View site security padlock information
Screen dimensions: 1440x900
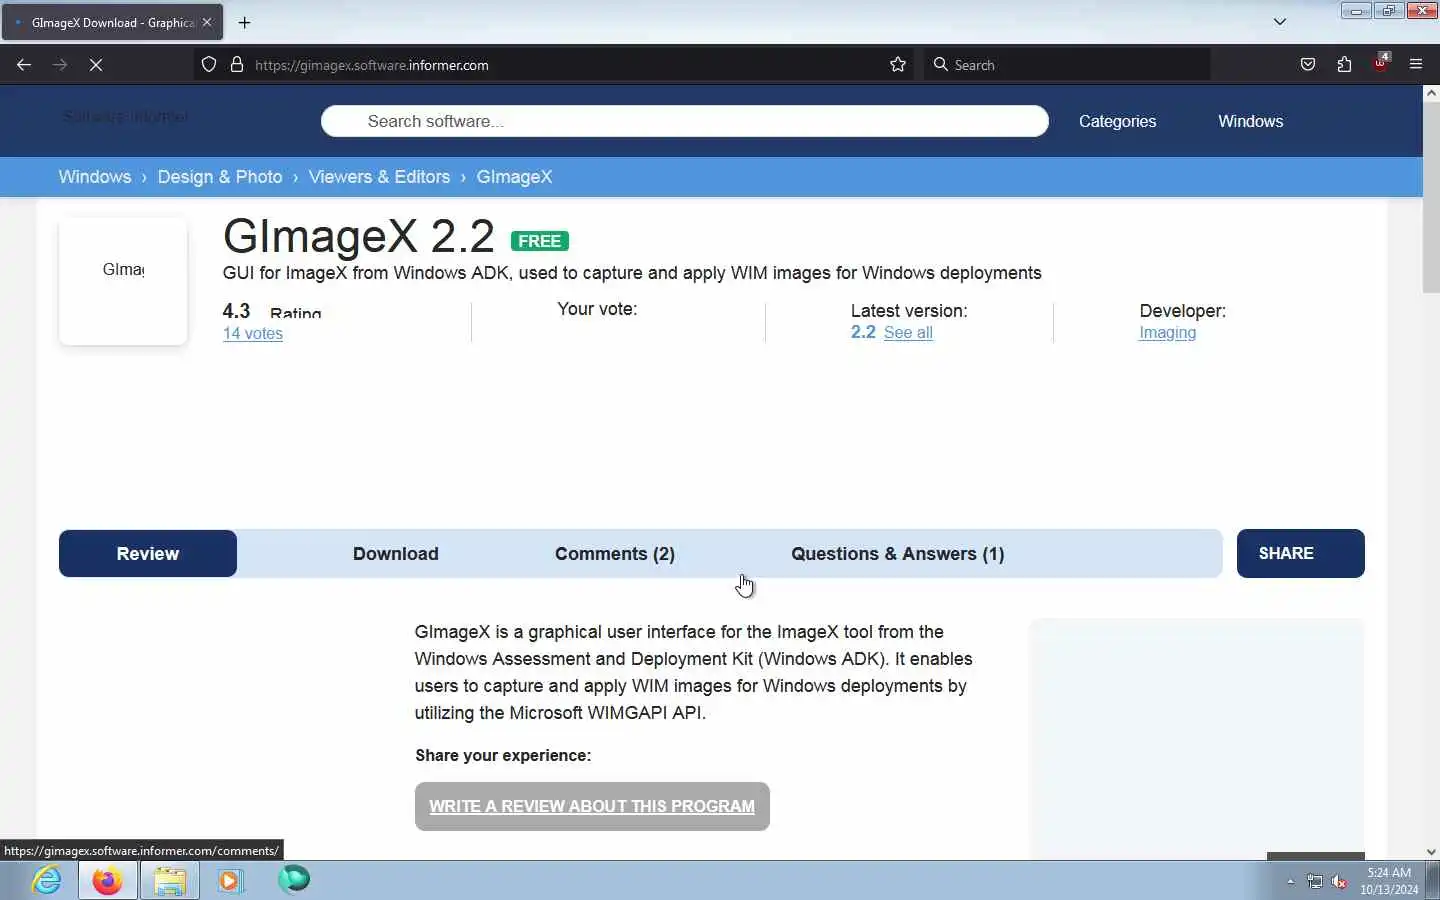pos(237,65)
